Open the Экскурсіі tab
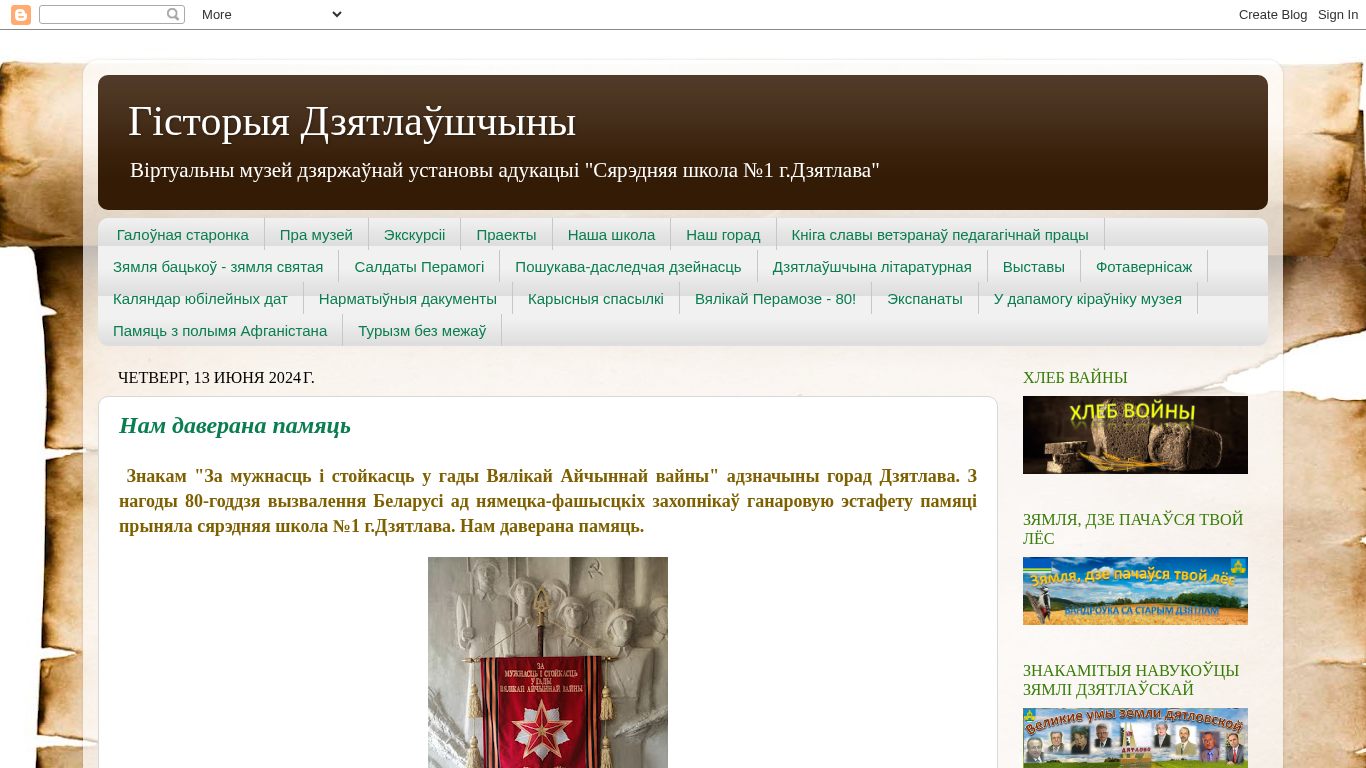The width and height of the screenshot is (1366, 768). (x=415, y=235)
